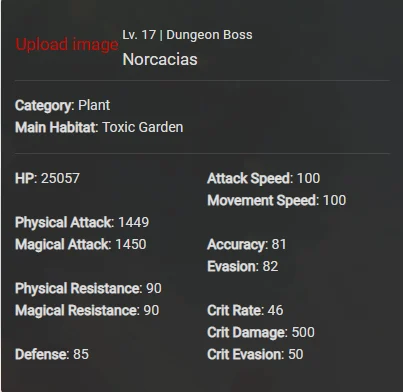403x392 pixels.
Task: Select the Norcacias monster name
Action: 160,60
